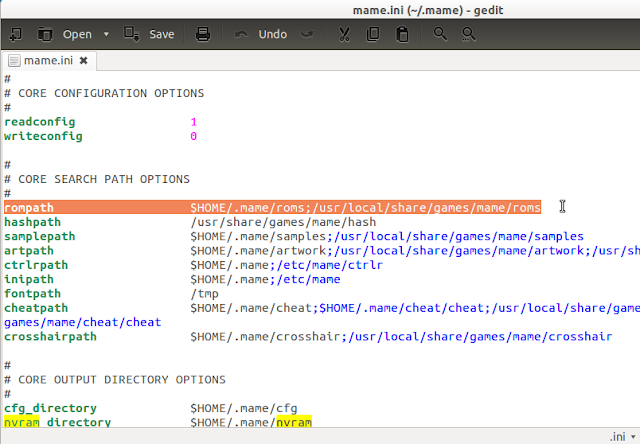The width and height of the screenshot is (640, 444).
Task: Click the Undo arrow icon
Action: [x=241, y=35]
